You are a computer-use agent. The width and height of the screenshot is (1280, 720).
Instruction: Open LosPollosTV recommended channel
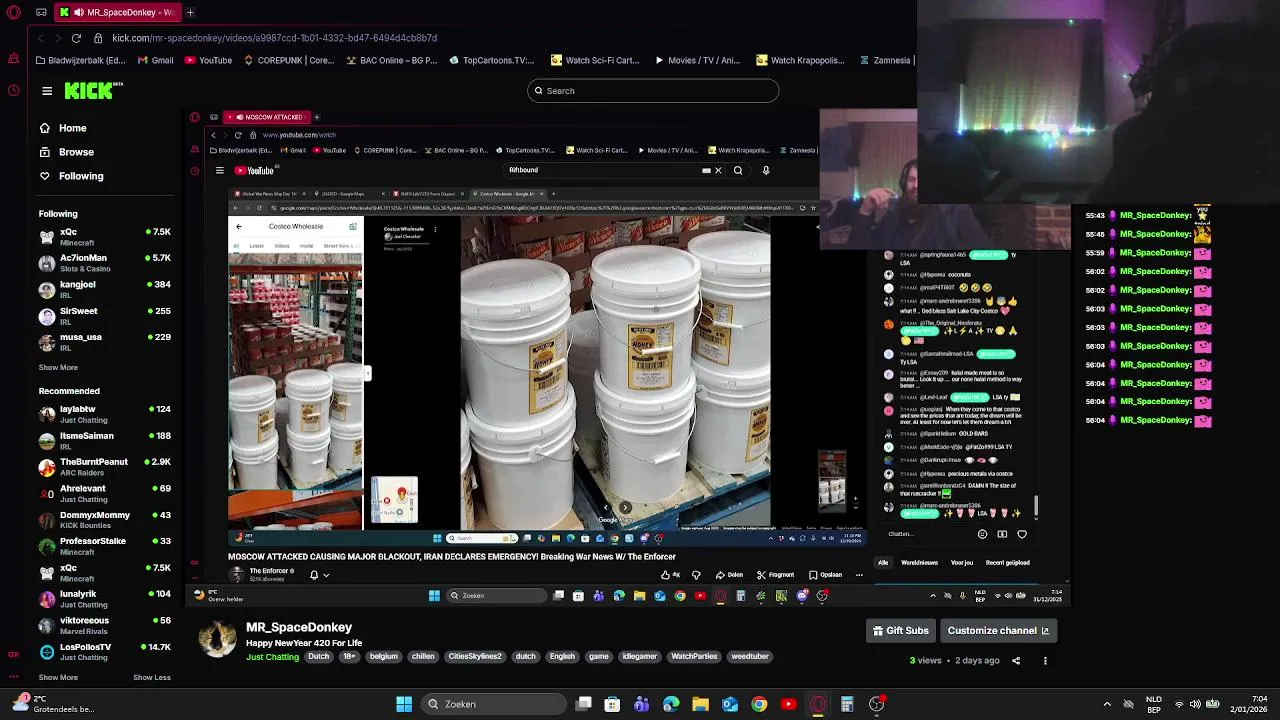(105, 652)
